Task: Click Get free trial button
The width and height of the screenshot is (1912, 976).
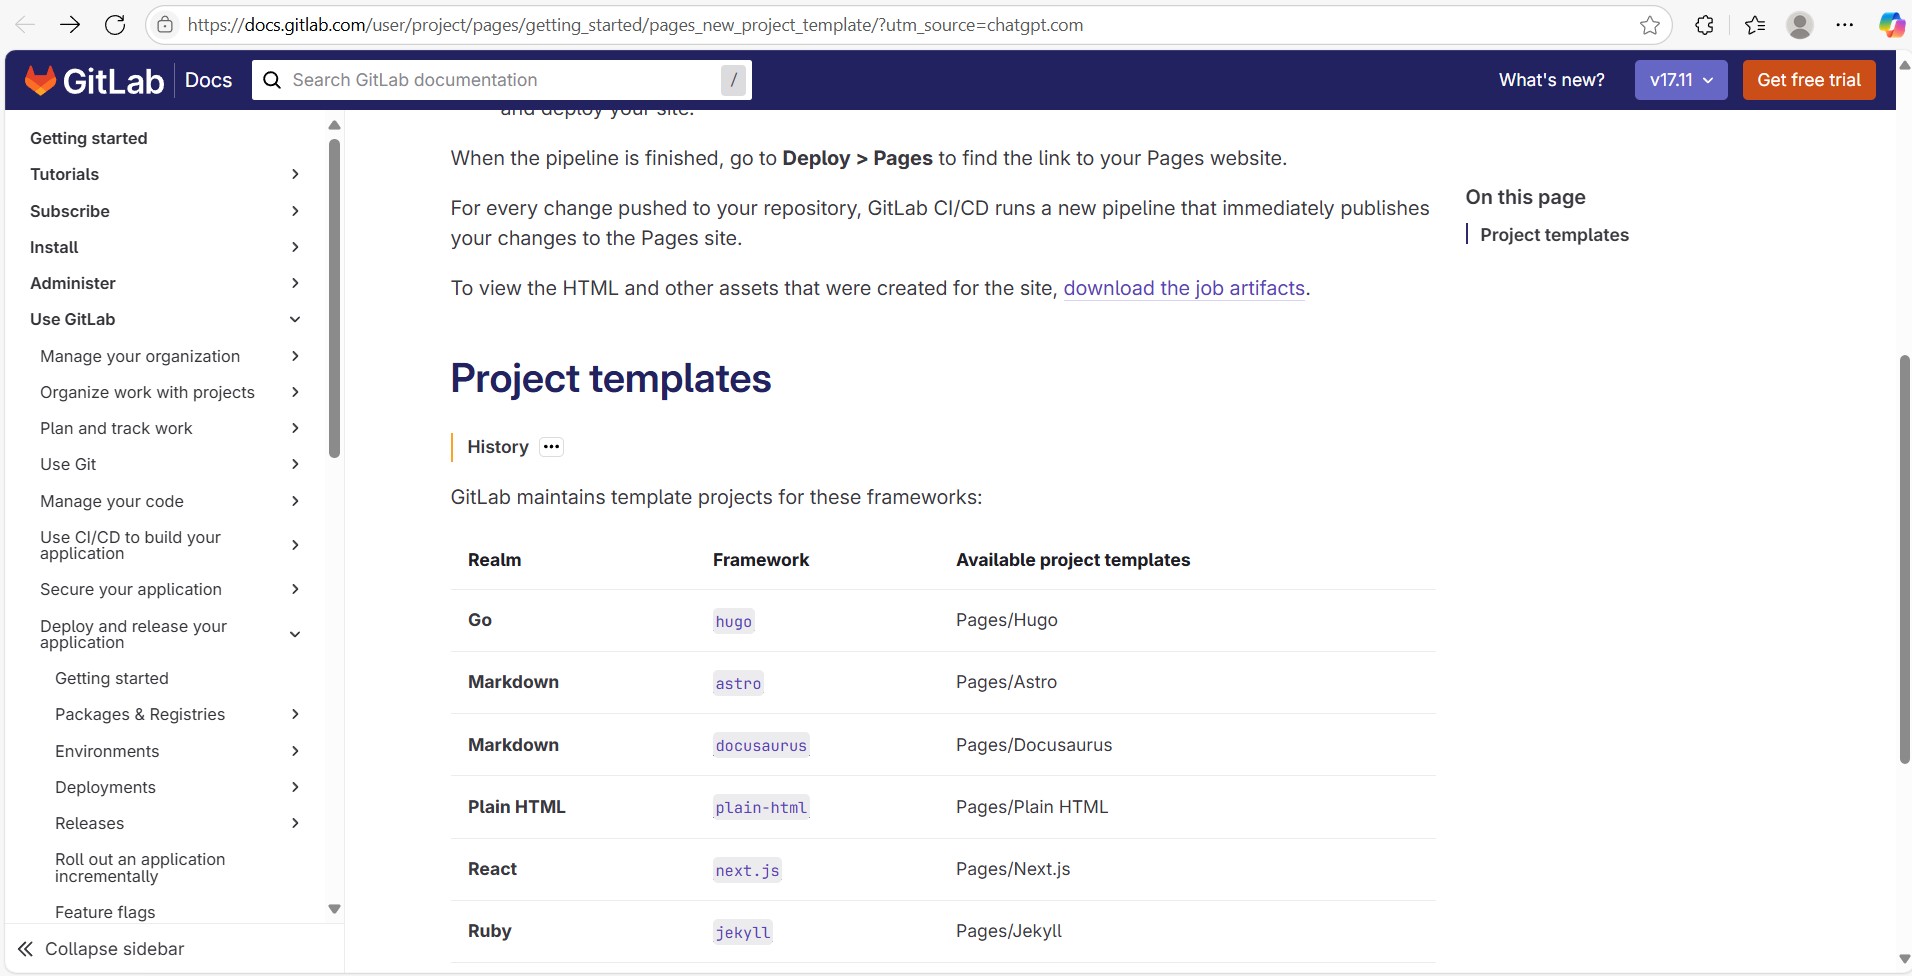Action: pos(1809,80)
